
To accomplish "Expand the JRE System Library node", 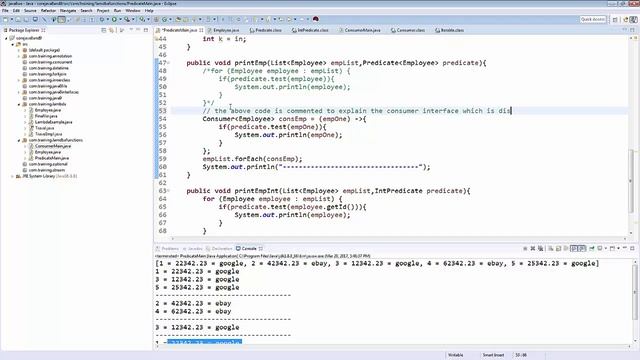I will pyautogui.click(x=12, y=176).
